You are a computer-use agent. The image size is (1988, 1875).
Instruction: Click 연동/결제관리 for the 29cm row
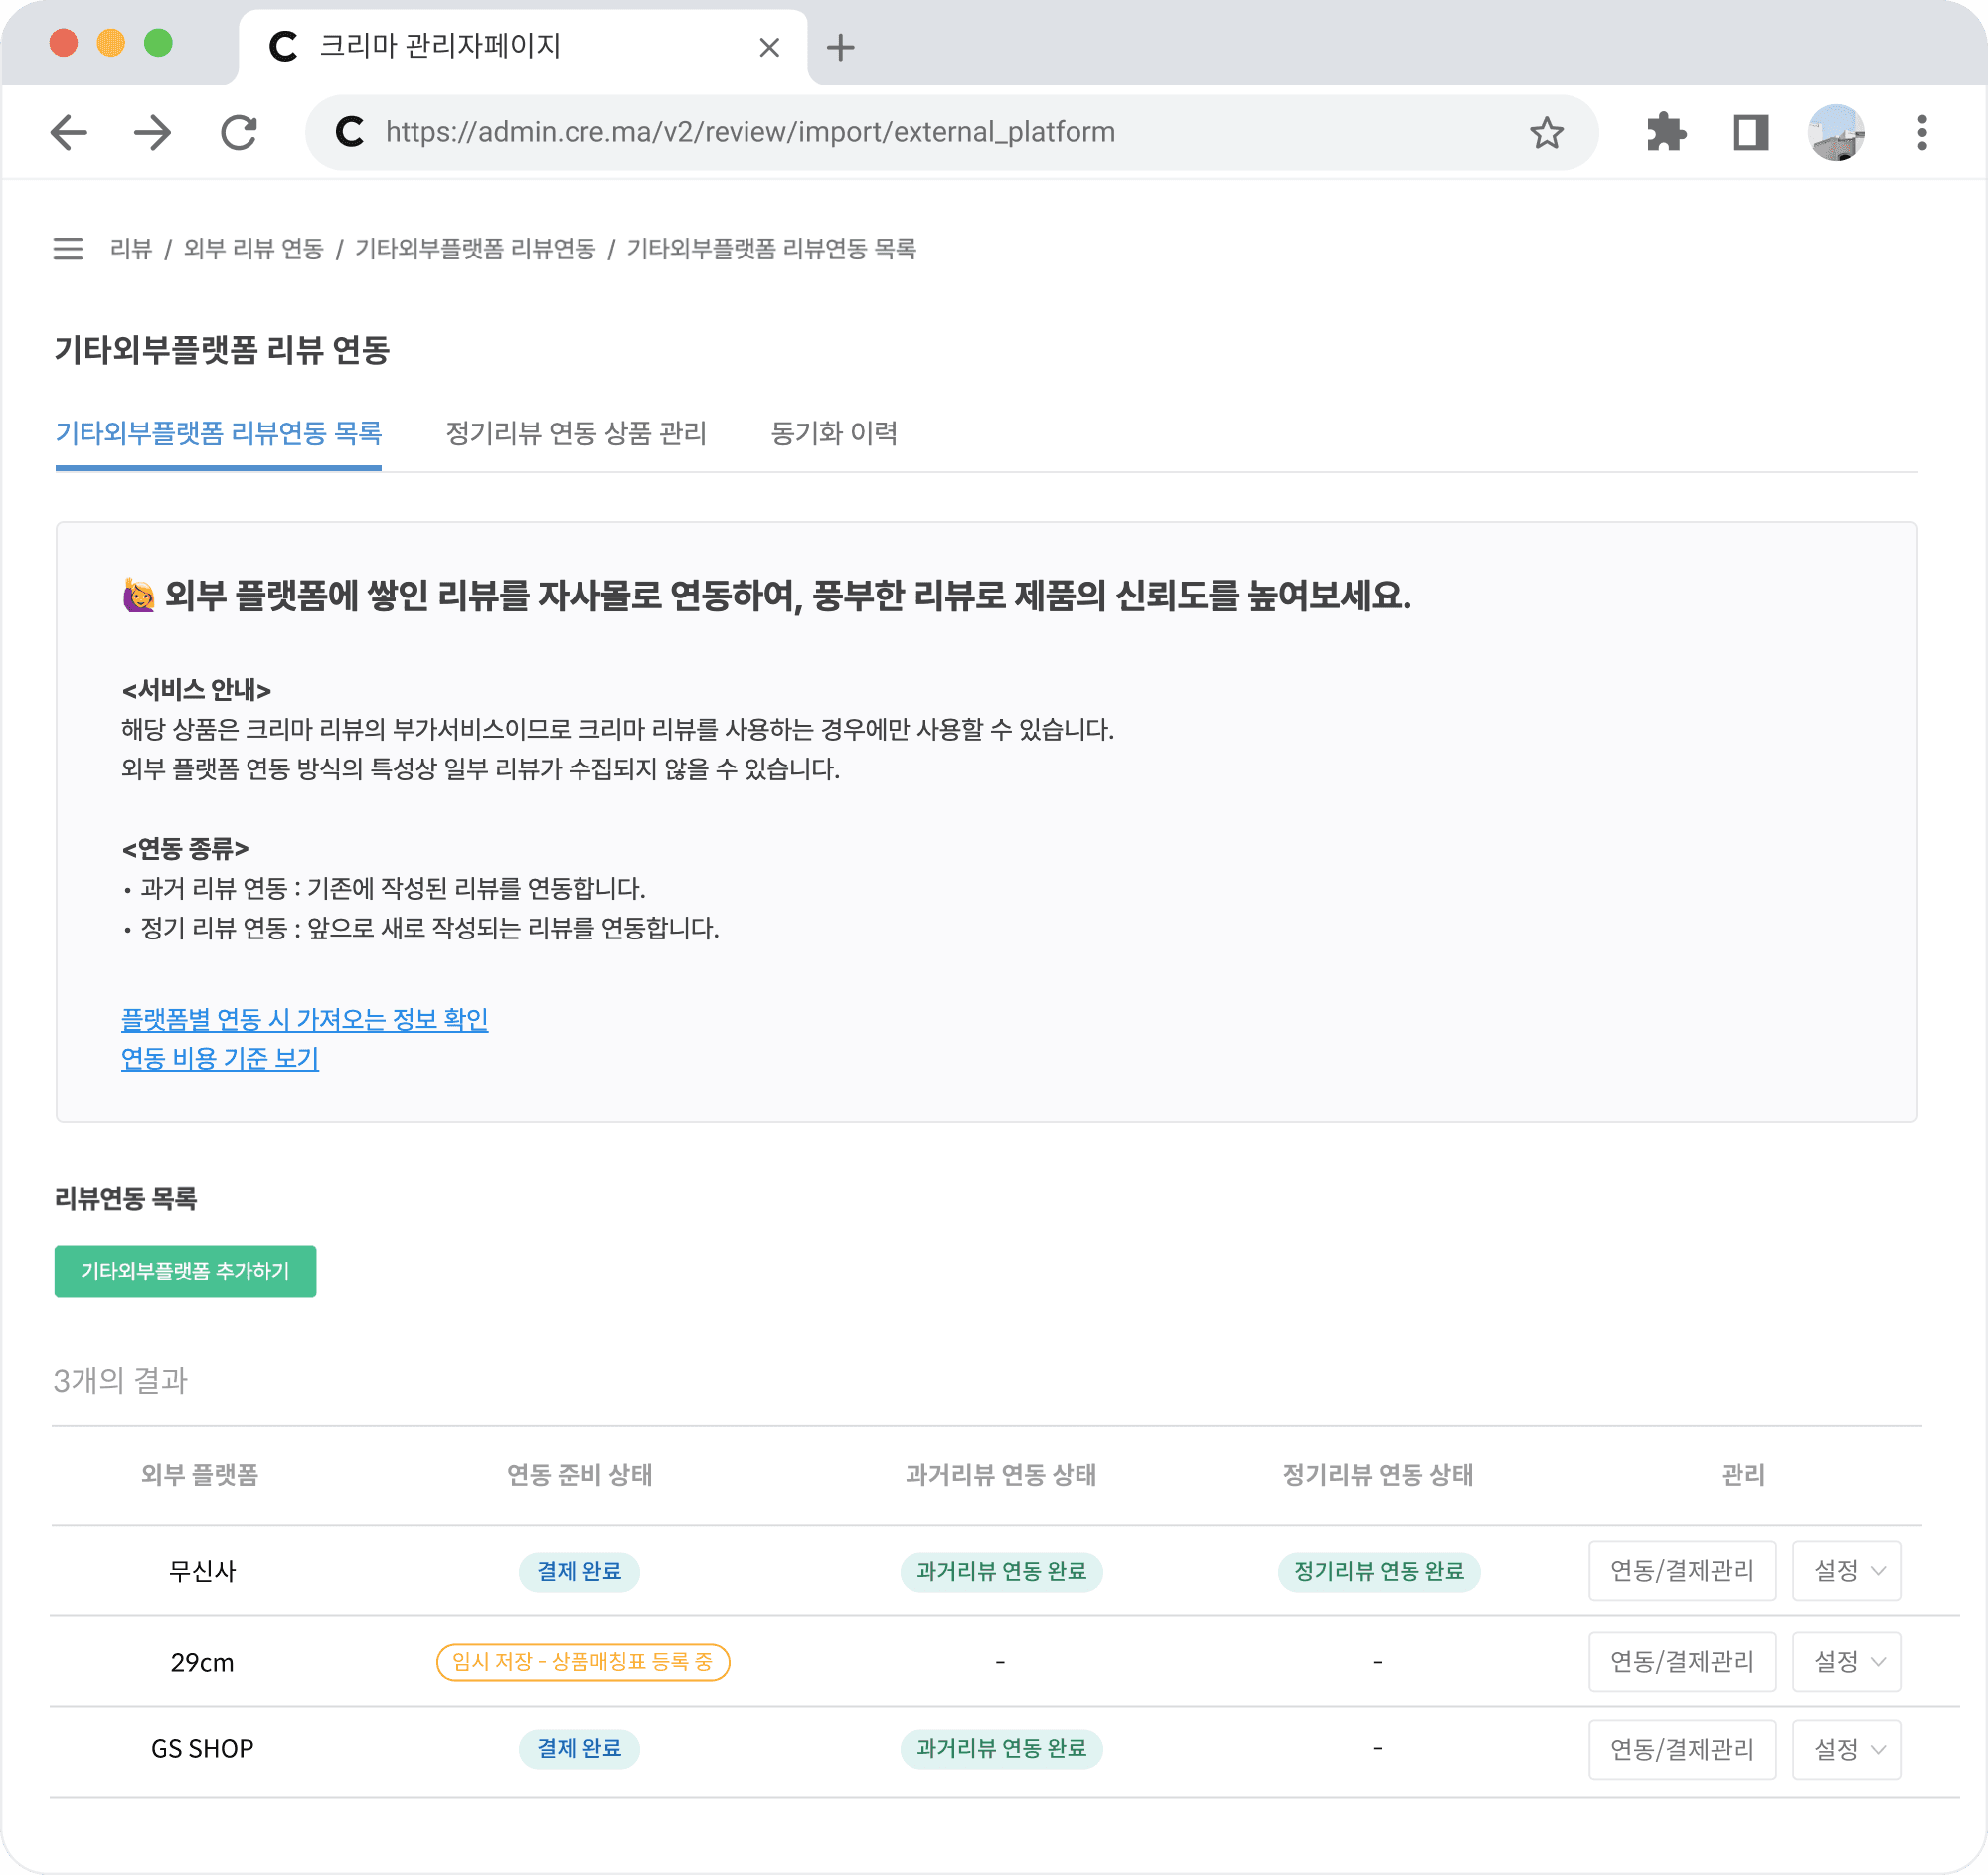[1682, 1663]
